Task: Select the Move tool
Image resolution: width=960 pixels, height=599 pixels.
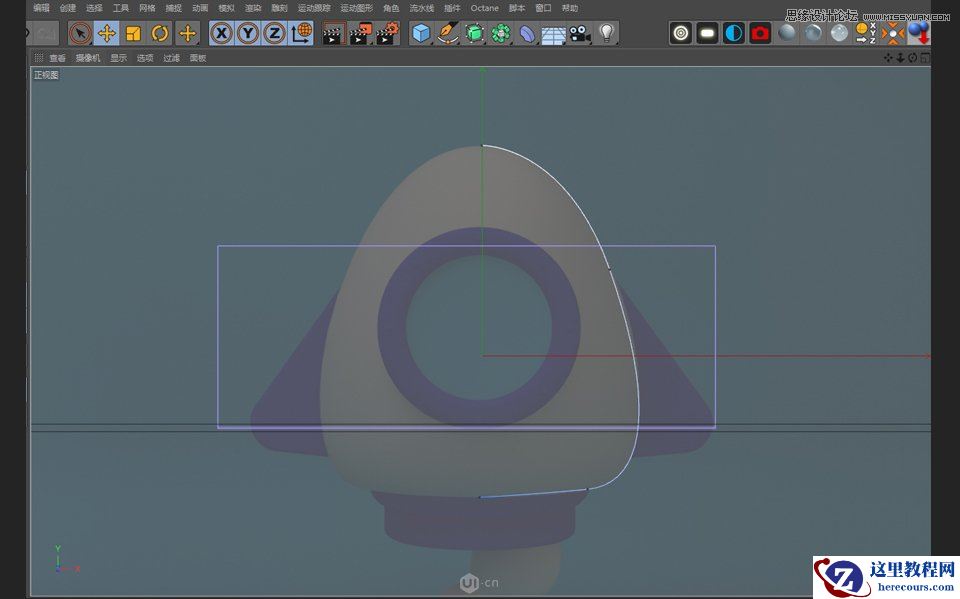Action: (107, 34)
